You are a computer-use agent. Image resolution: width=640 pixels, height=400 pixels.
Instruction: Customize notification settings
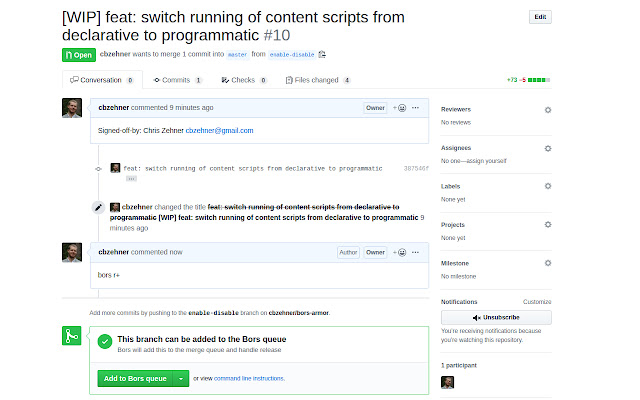coord(537,302)
